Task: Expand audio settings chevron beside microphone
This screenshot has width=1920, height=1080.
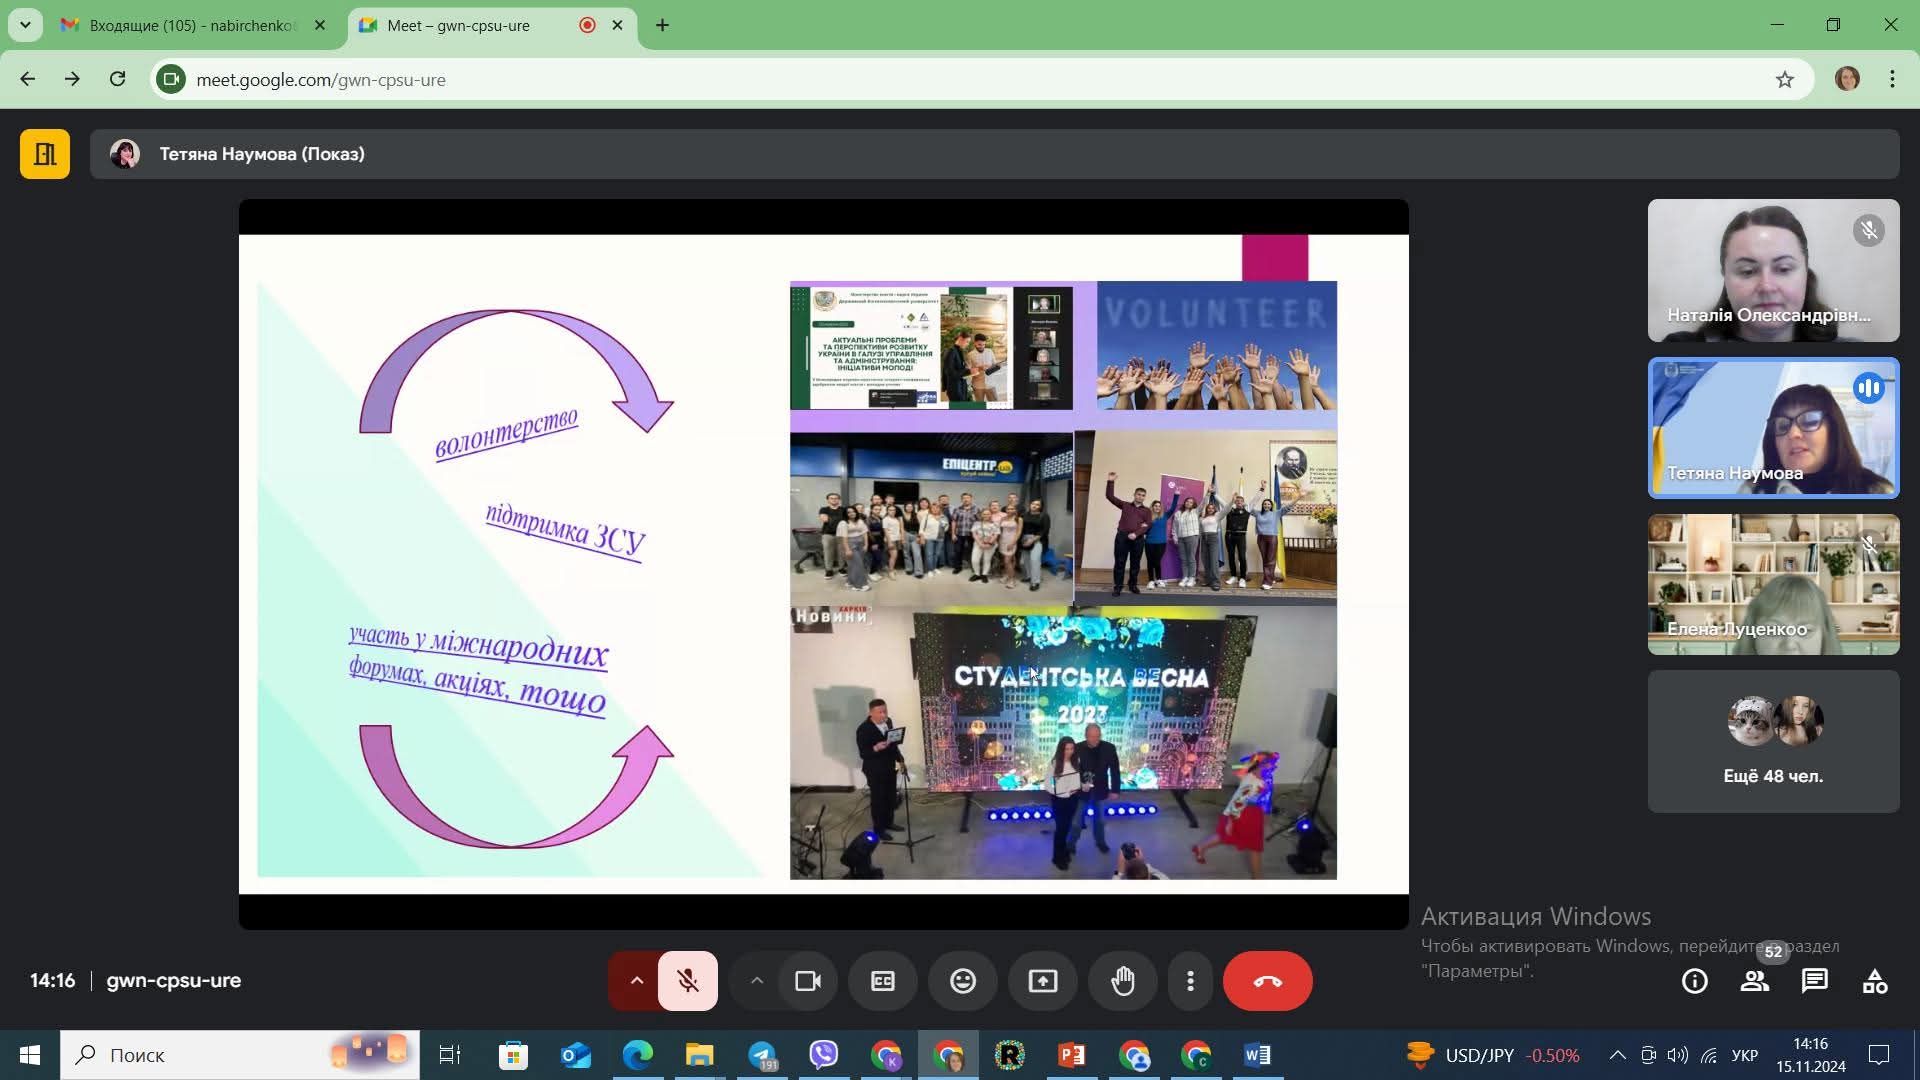Action: click(x=636, y=981)
